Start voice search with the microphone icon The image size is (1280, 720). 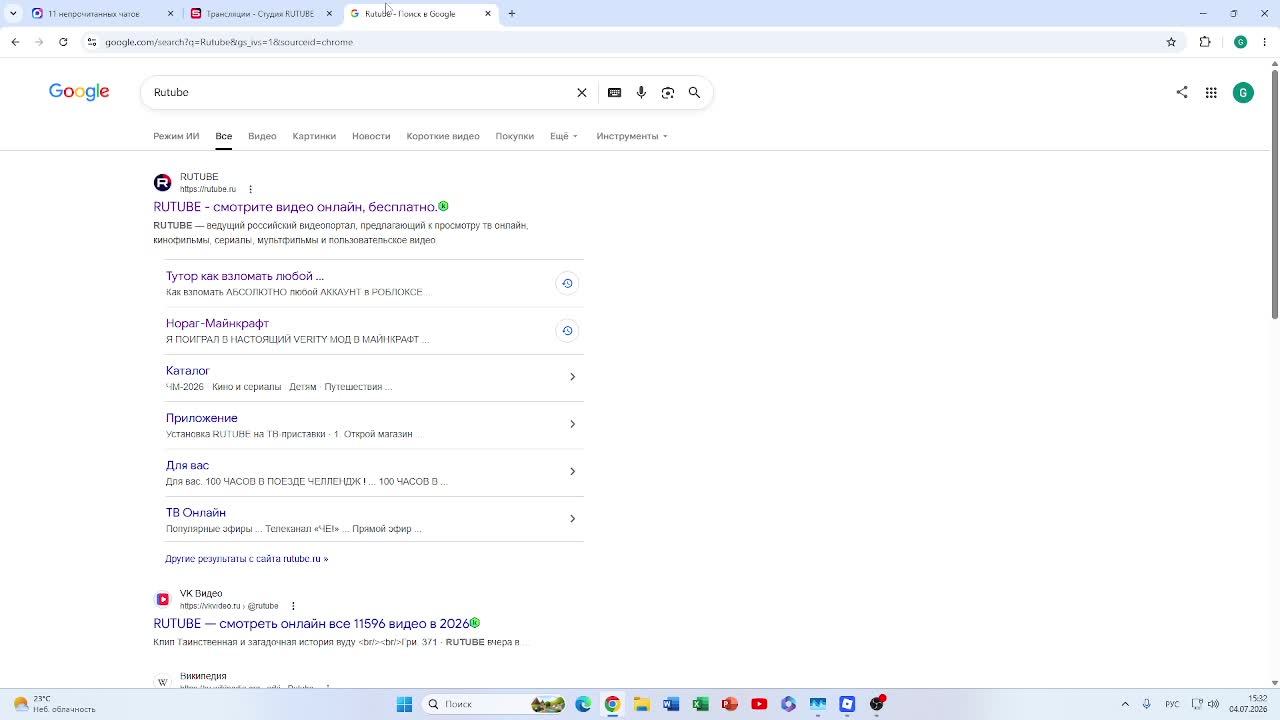pos(641,92)
